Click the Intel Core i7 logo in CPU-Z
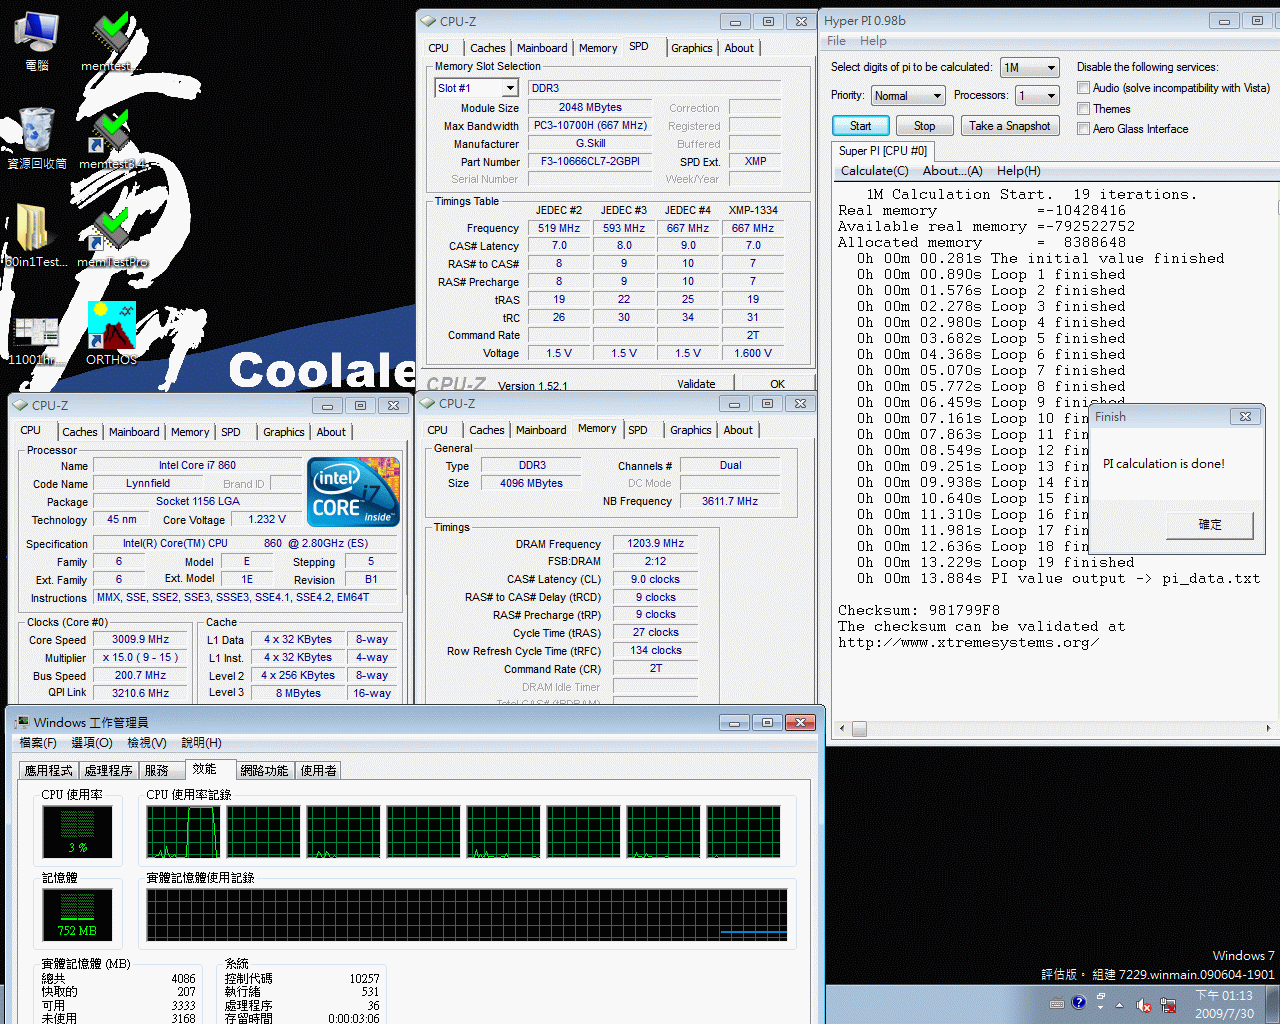Screen dimensions: 1280x1024 (354, 491)
